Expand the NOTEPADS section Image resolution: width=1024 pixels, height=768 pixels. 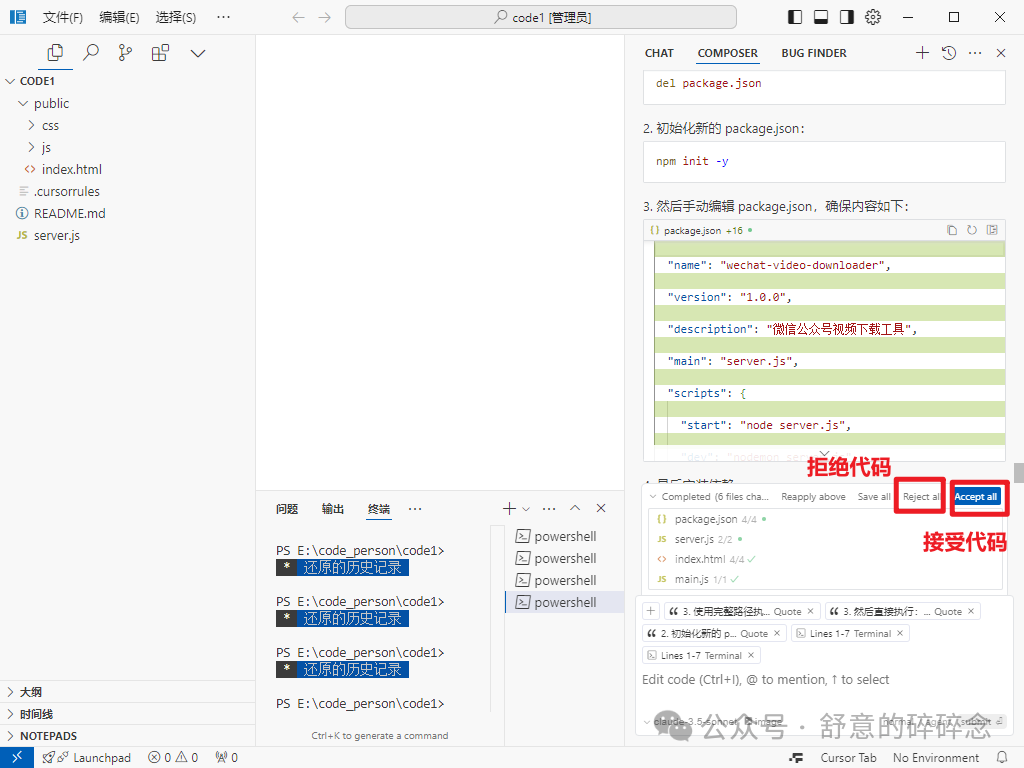tap(127, 736)
